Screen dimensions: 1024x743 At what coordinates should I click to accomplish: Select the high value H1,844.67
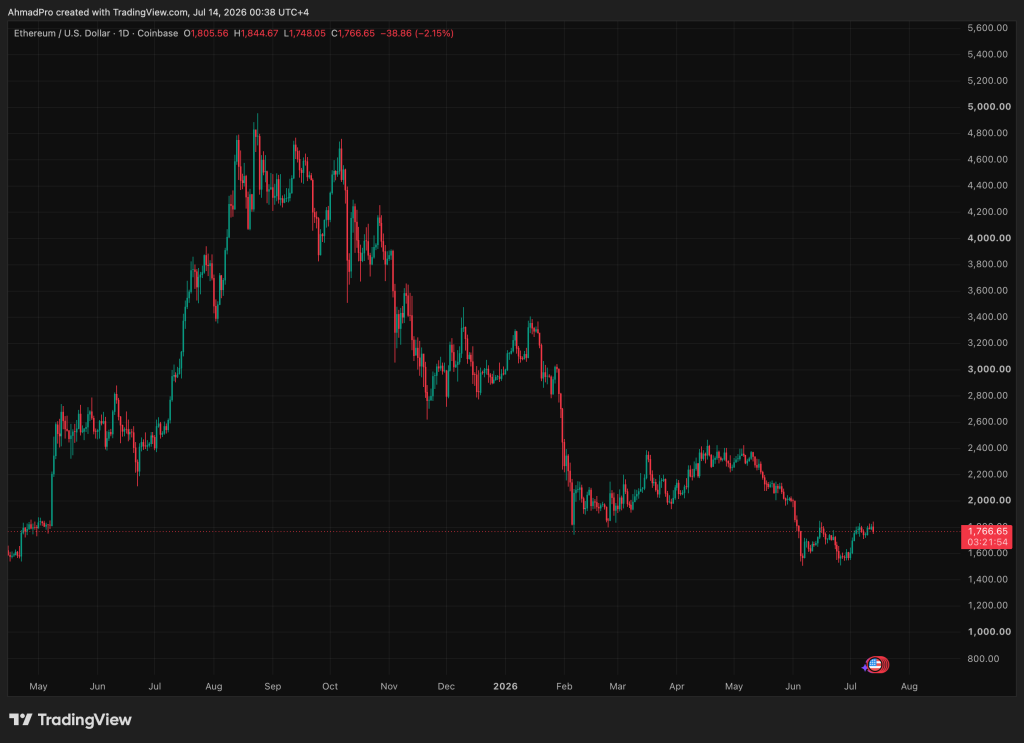(256, 33)
